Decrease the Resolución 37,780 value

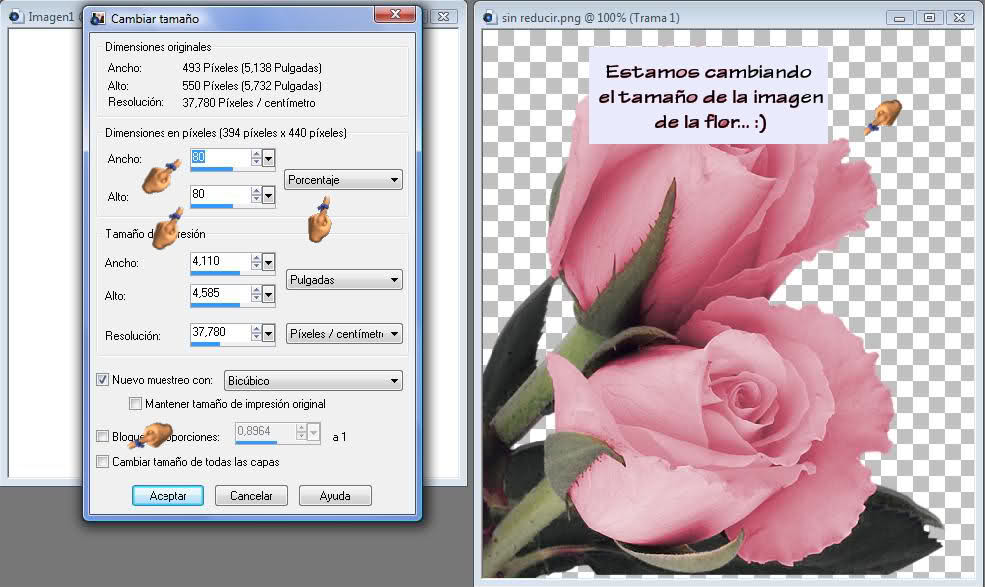tap(256, 337)
